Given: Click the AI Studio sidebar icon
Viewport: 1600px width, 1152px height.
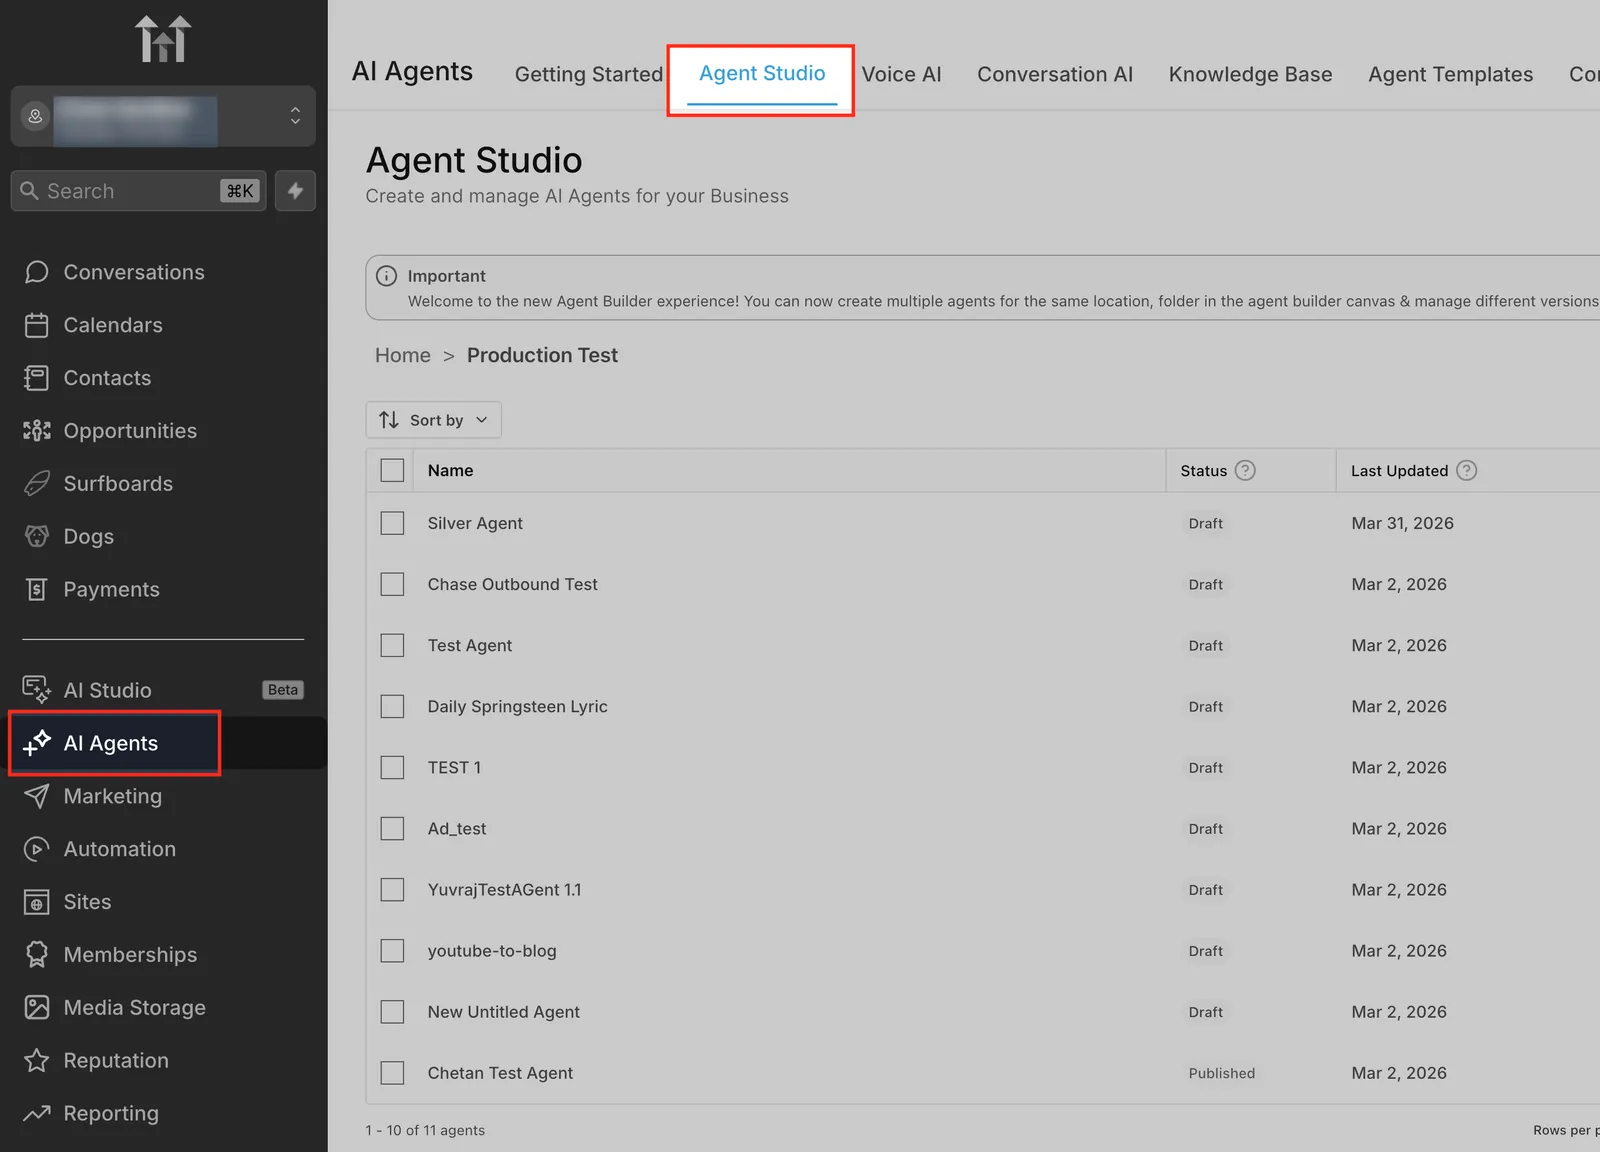Looking at the screenshot, I should [x=37, y=690].
